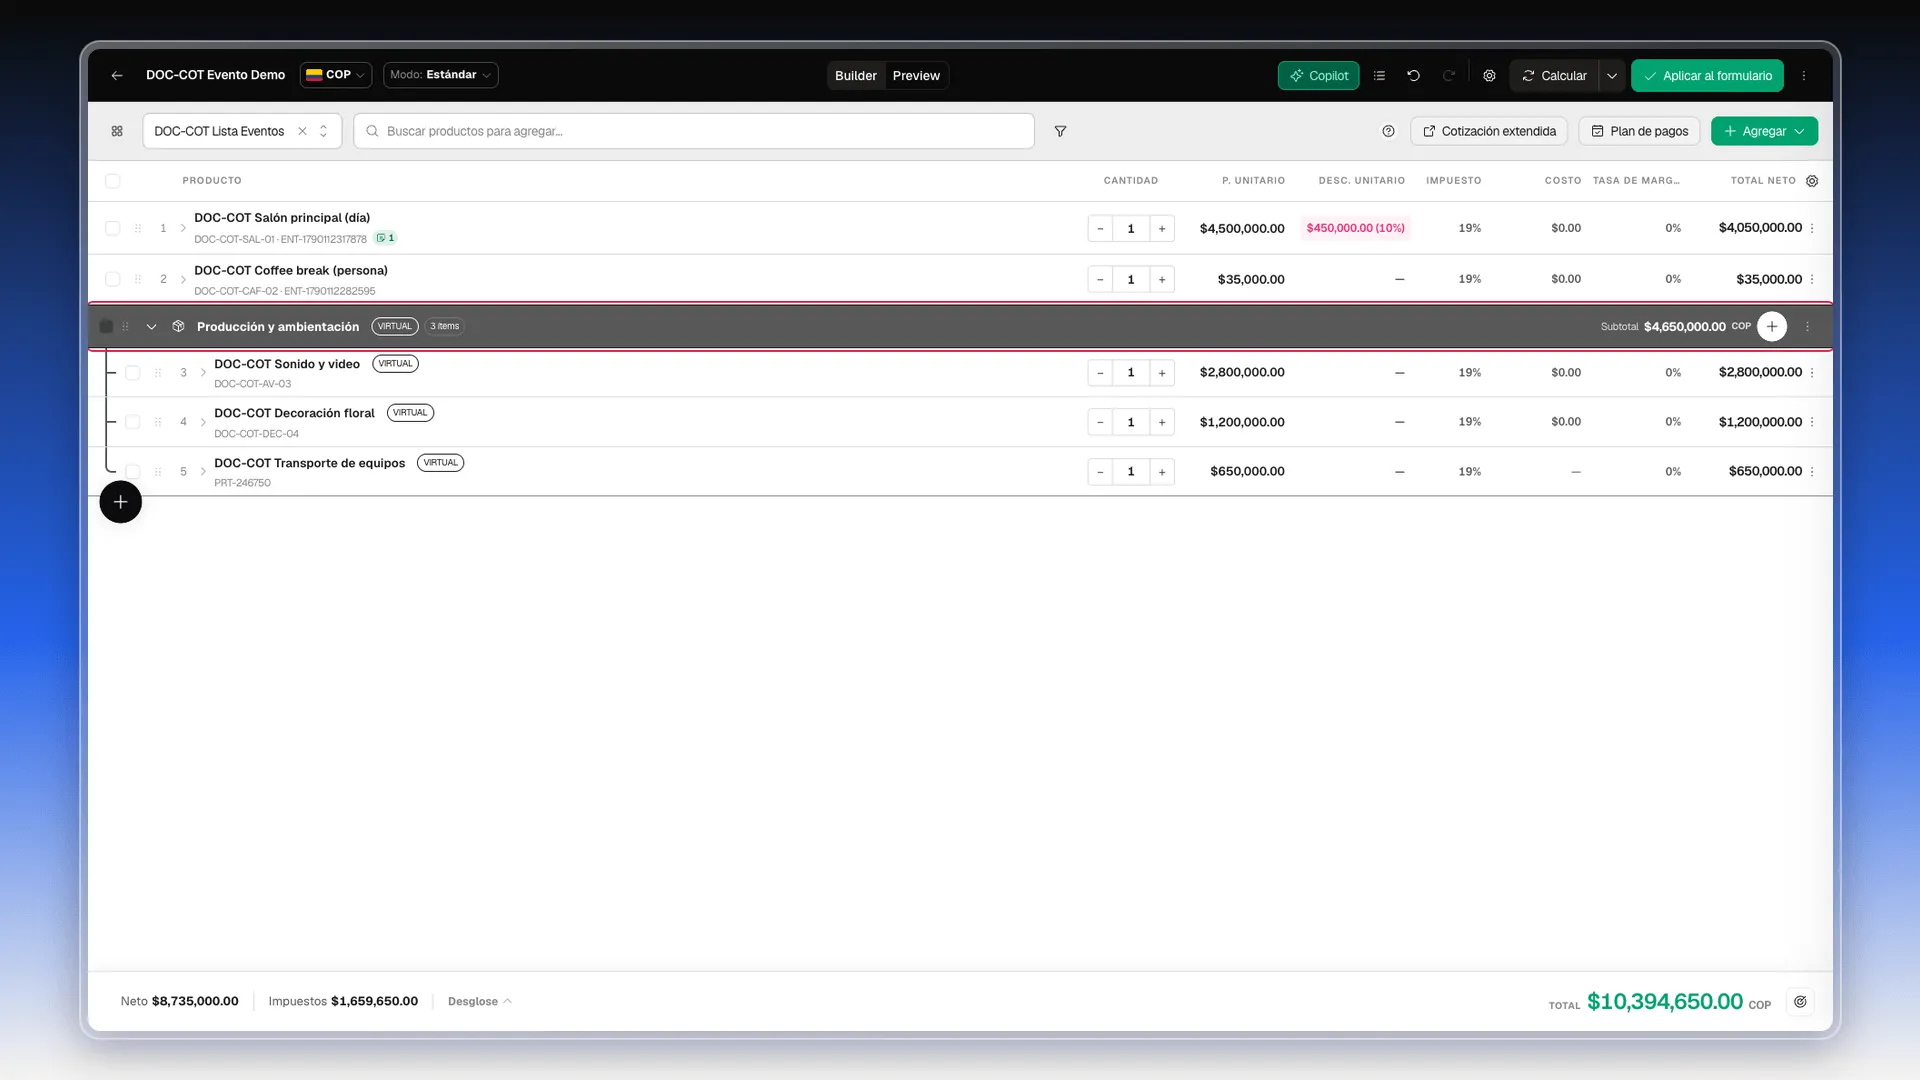1920x1080 pixels.
Task: Click the product search input field
Action: [694, 131]
